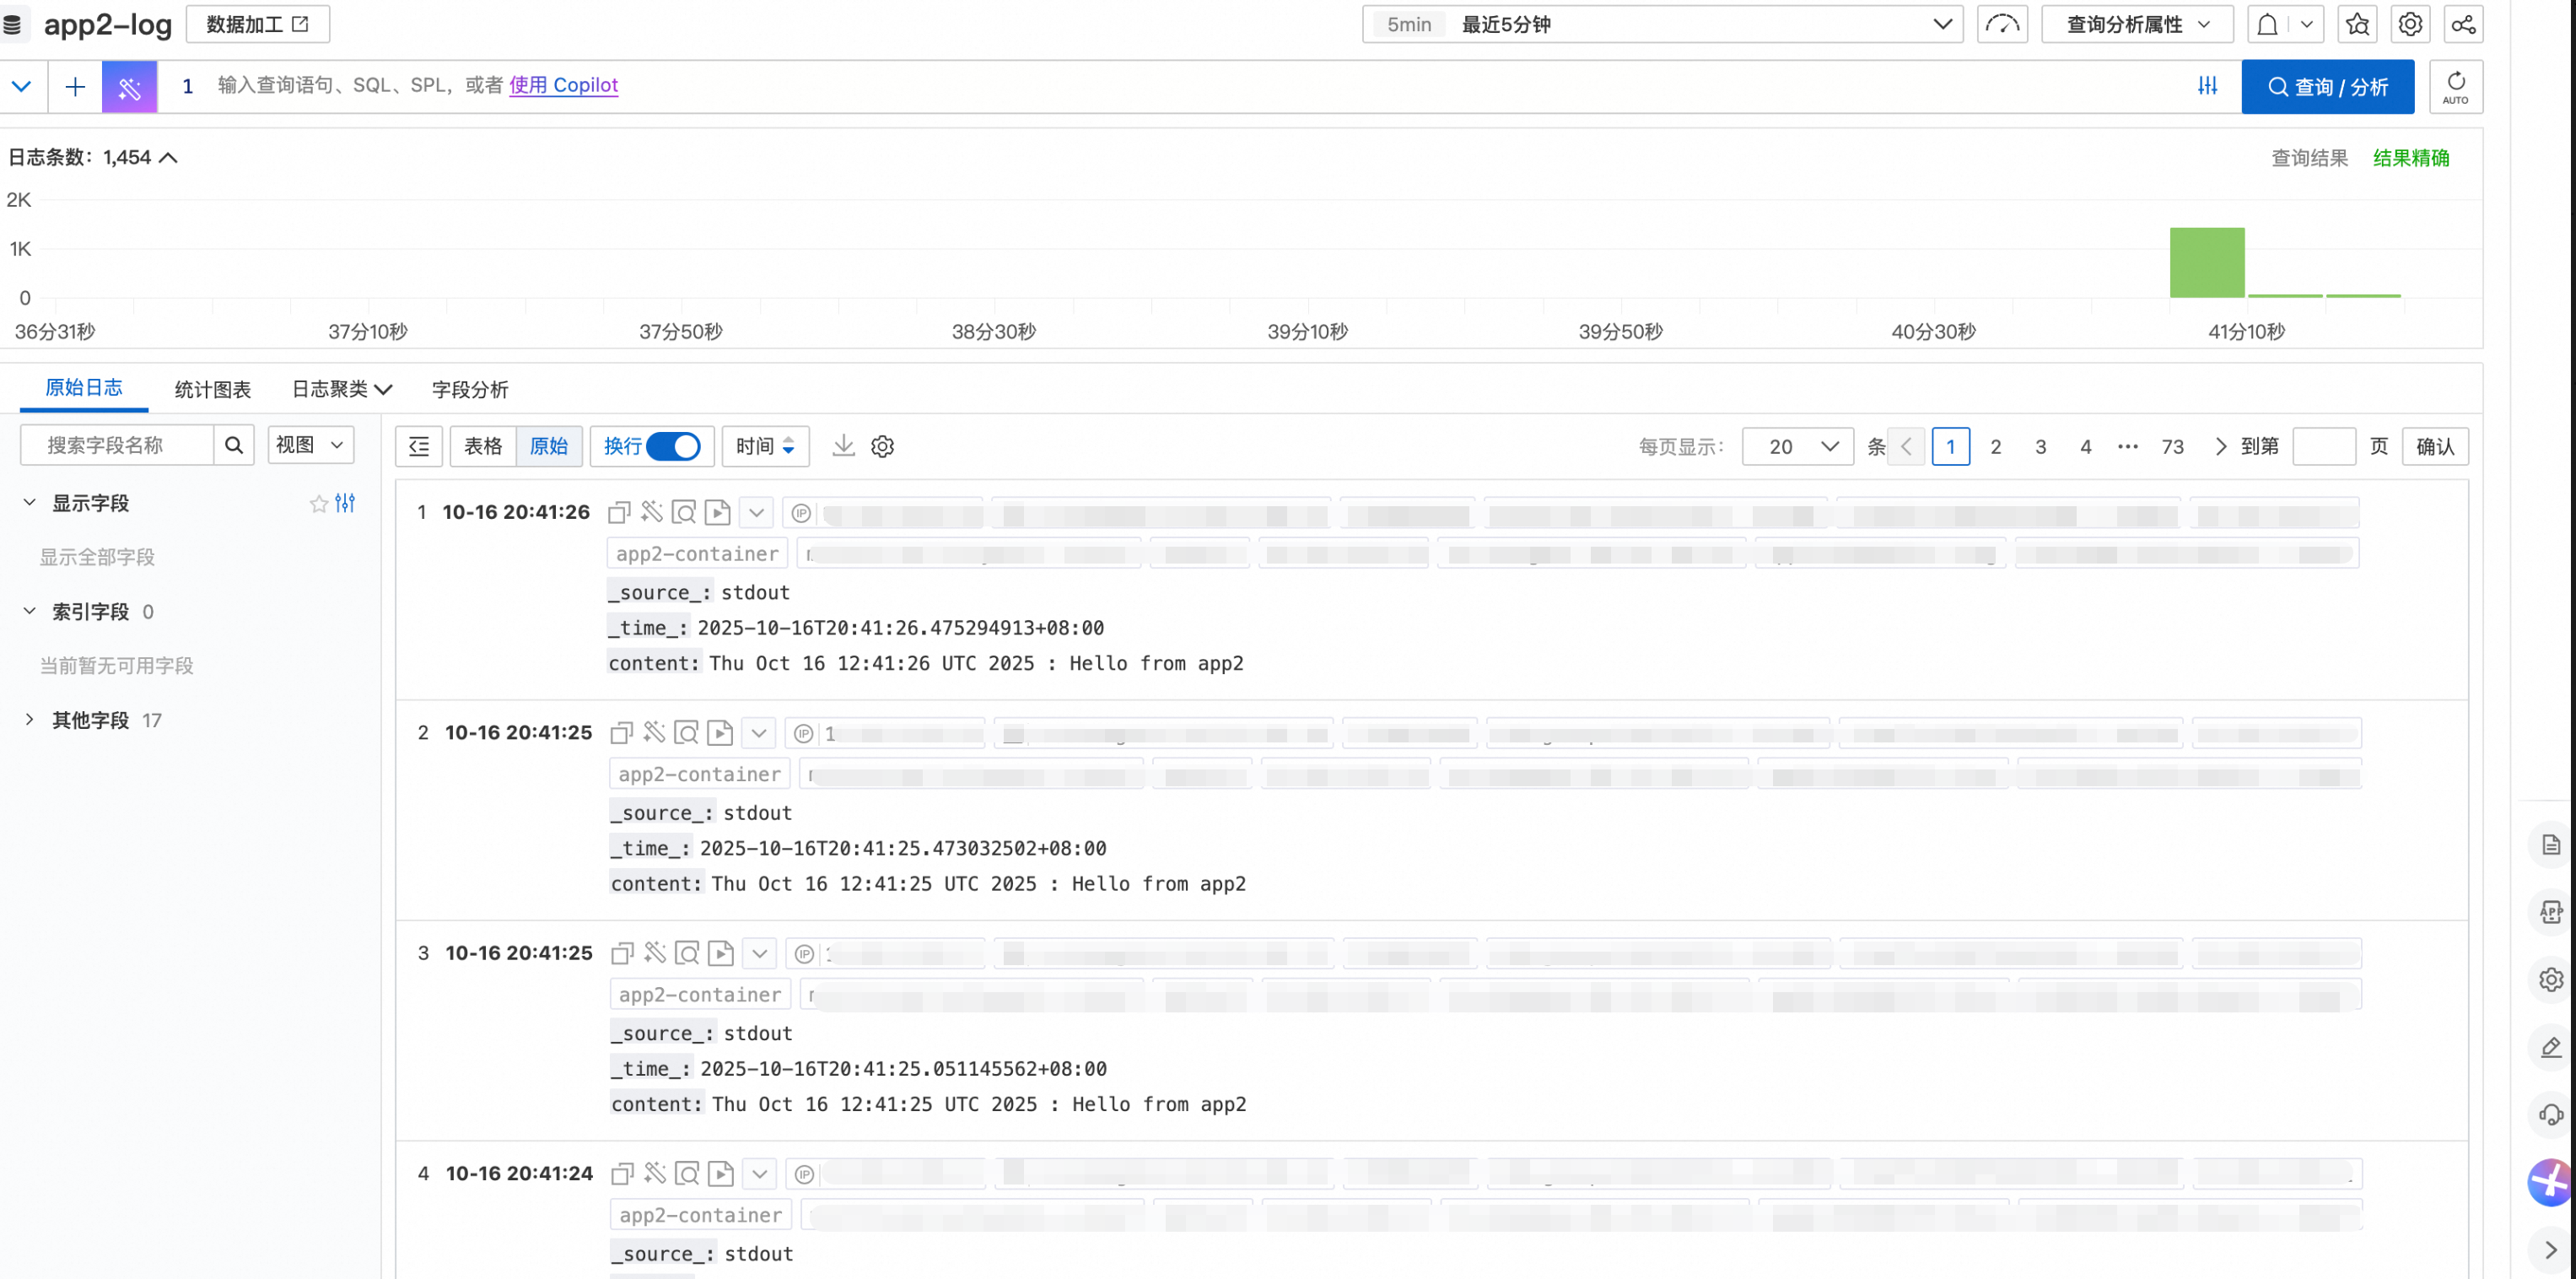Switch to 统计图表 tab

coord(212,389)
